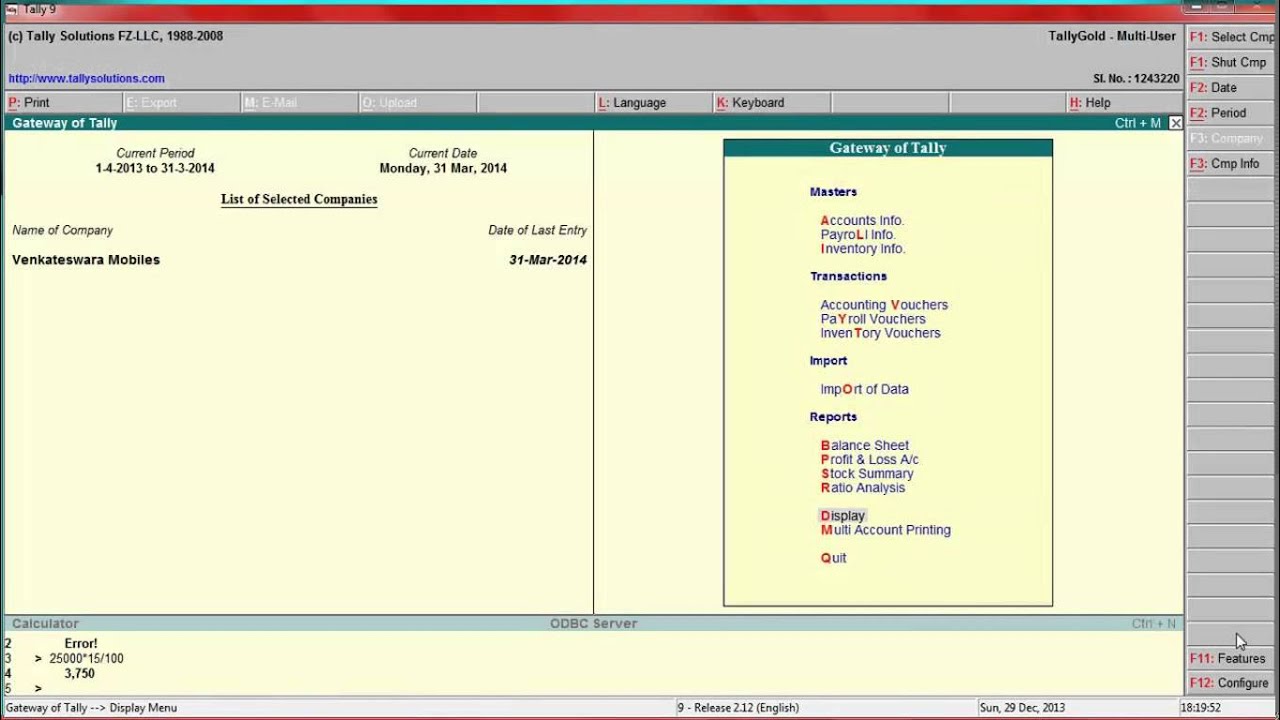
Task: Open the Stock Summary report
Action: point(867,473)
